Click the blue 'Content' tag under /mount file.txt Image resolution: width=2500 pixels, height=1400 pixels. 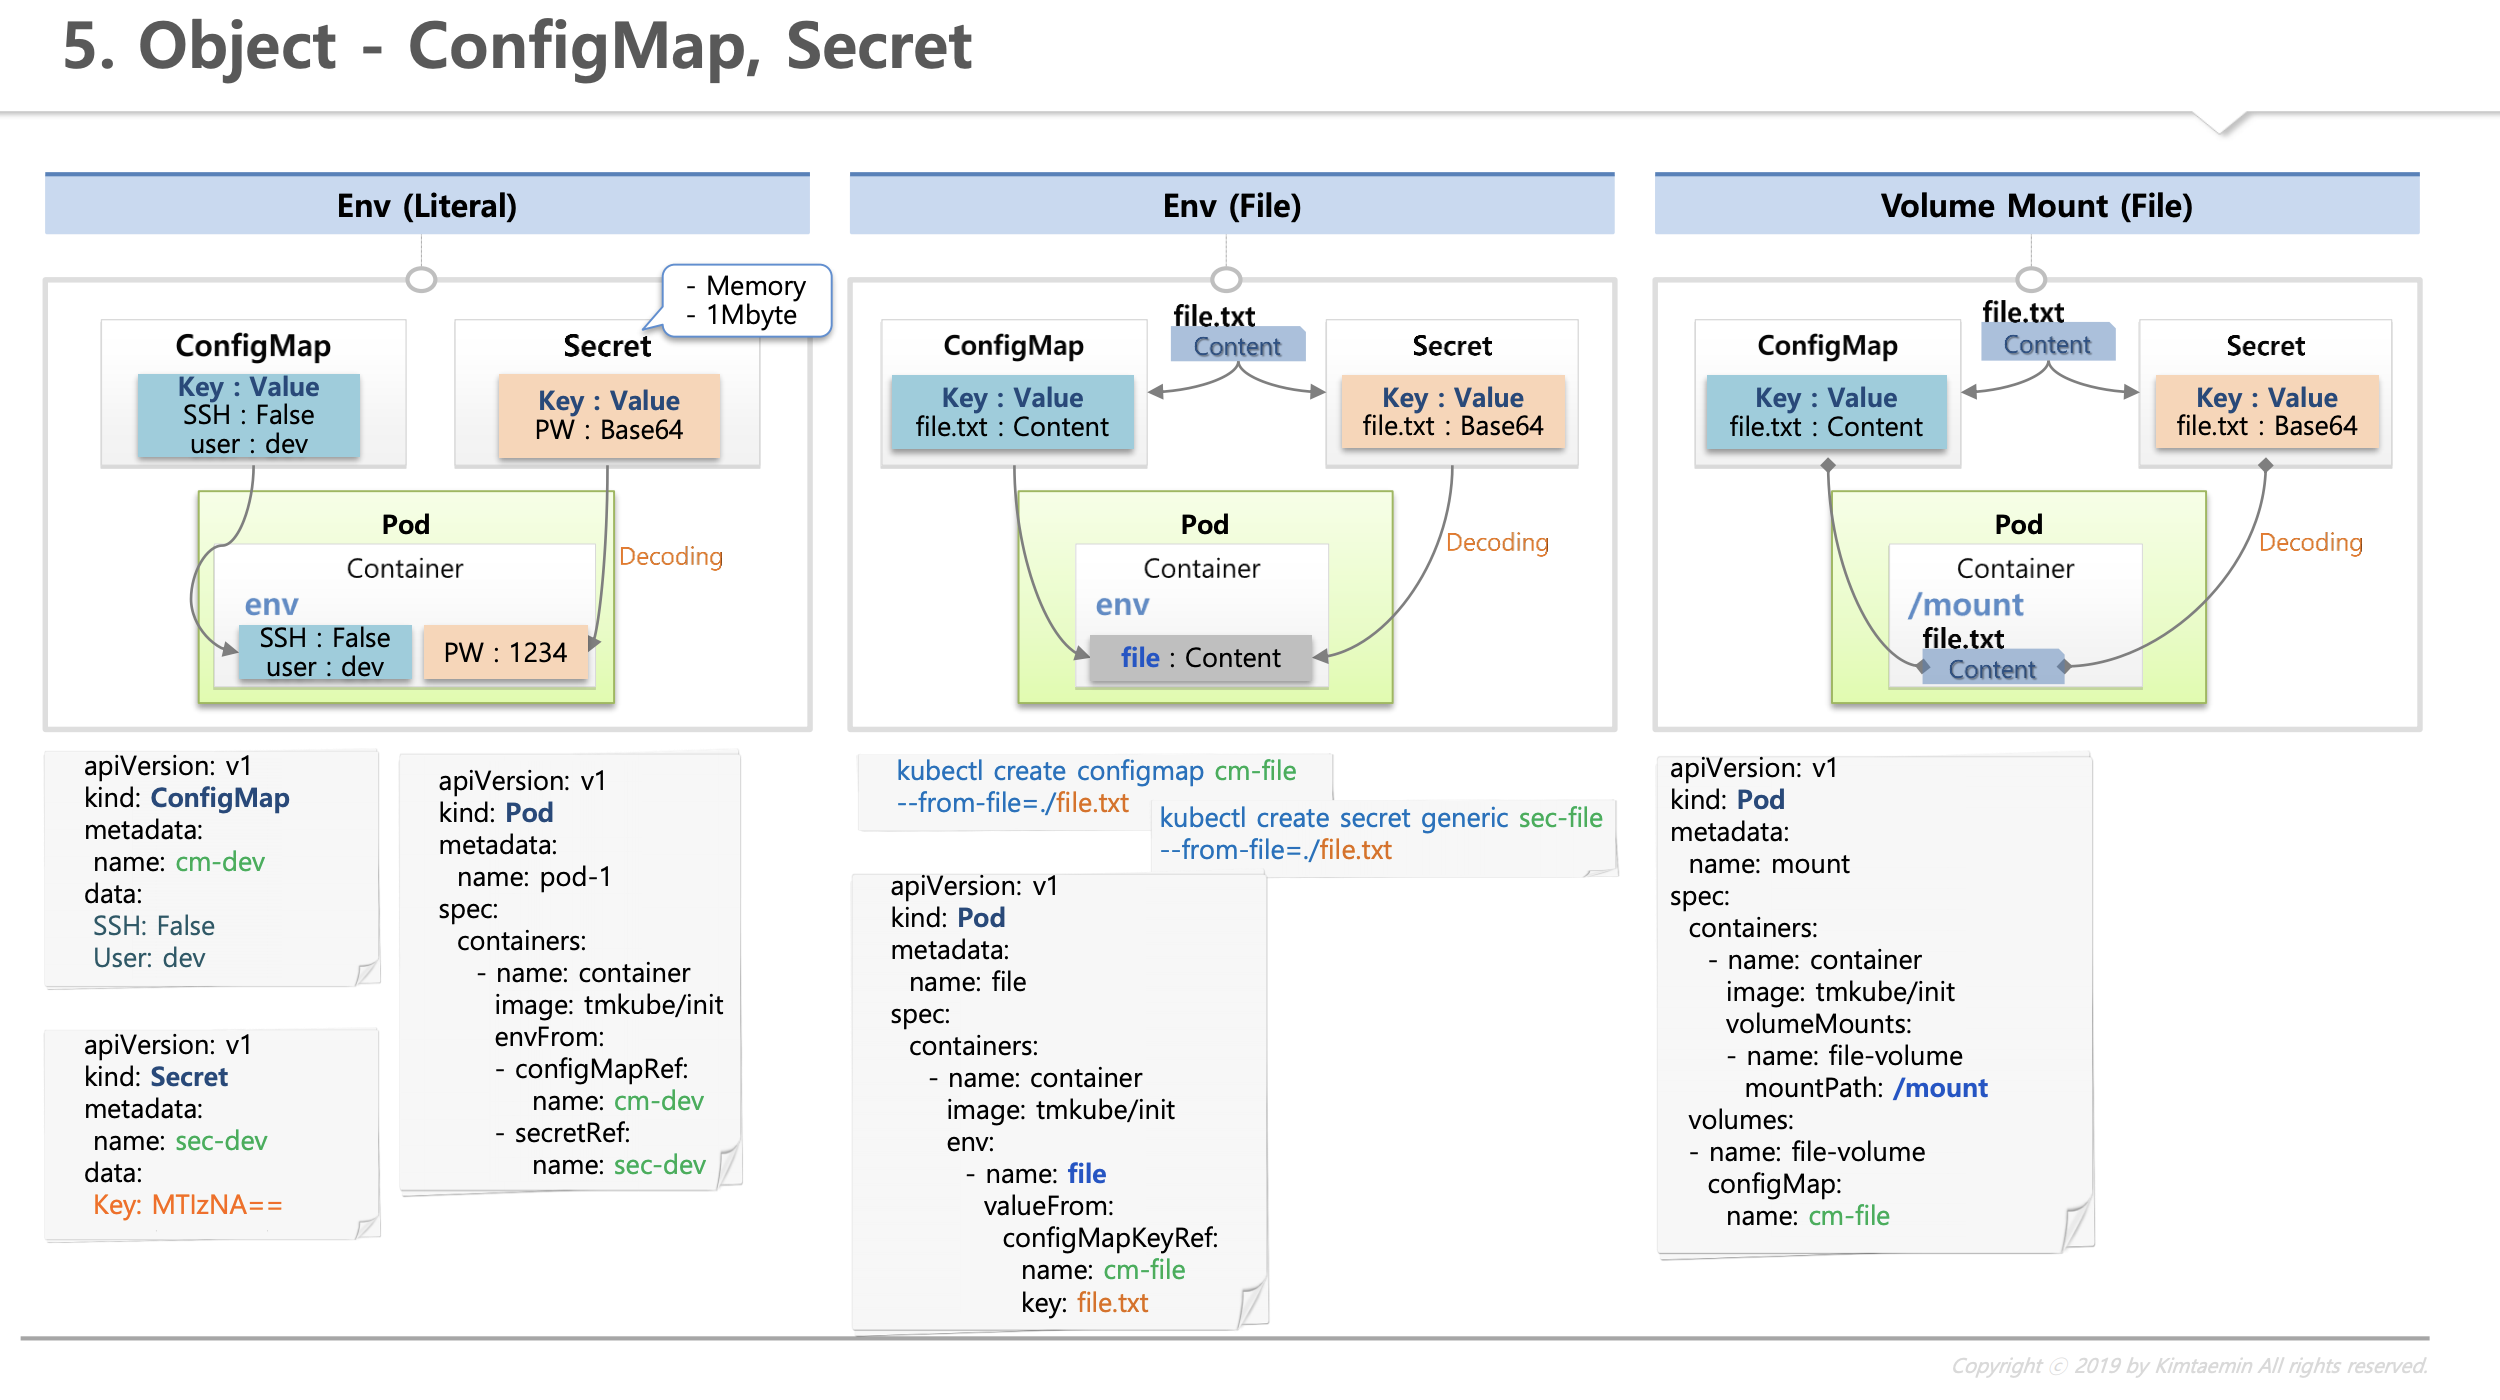click(1992, 669)
